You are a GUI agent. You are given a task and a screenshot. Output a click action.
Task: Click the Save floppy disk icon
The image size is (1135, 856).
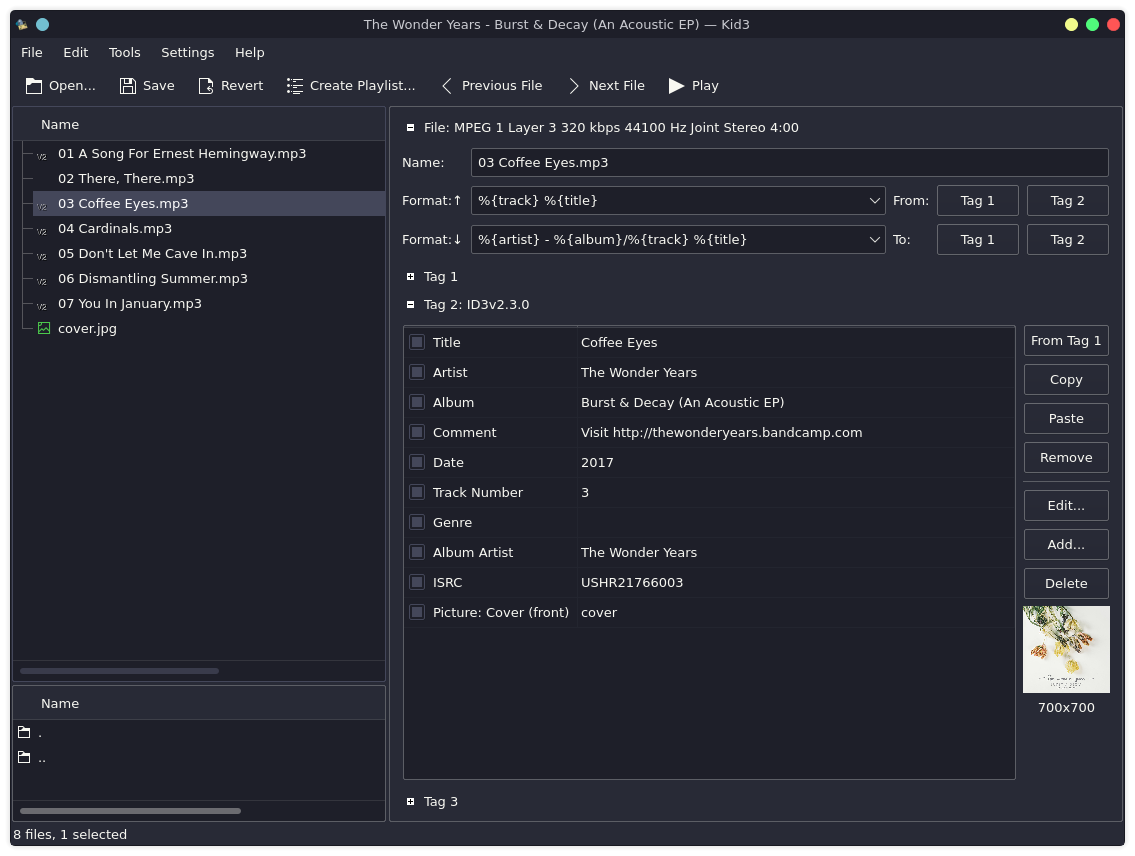pos(128,86)
